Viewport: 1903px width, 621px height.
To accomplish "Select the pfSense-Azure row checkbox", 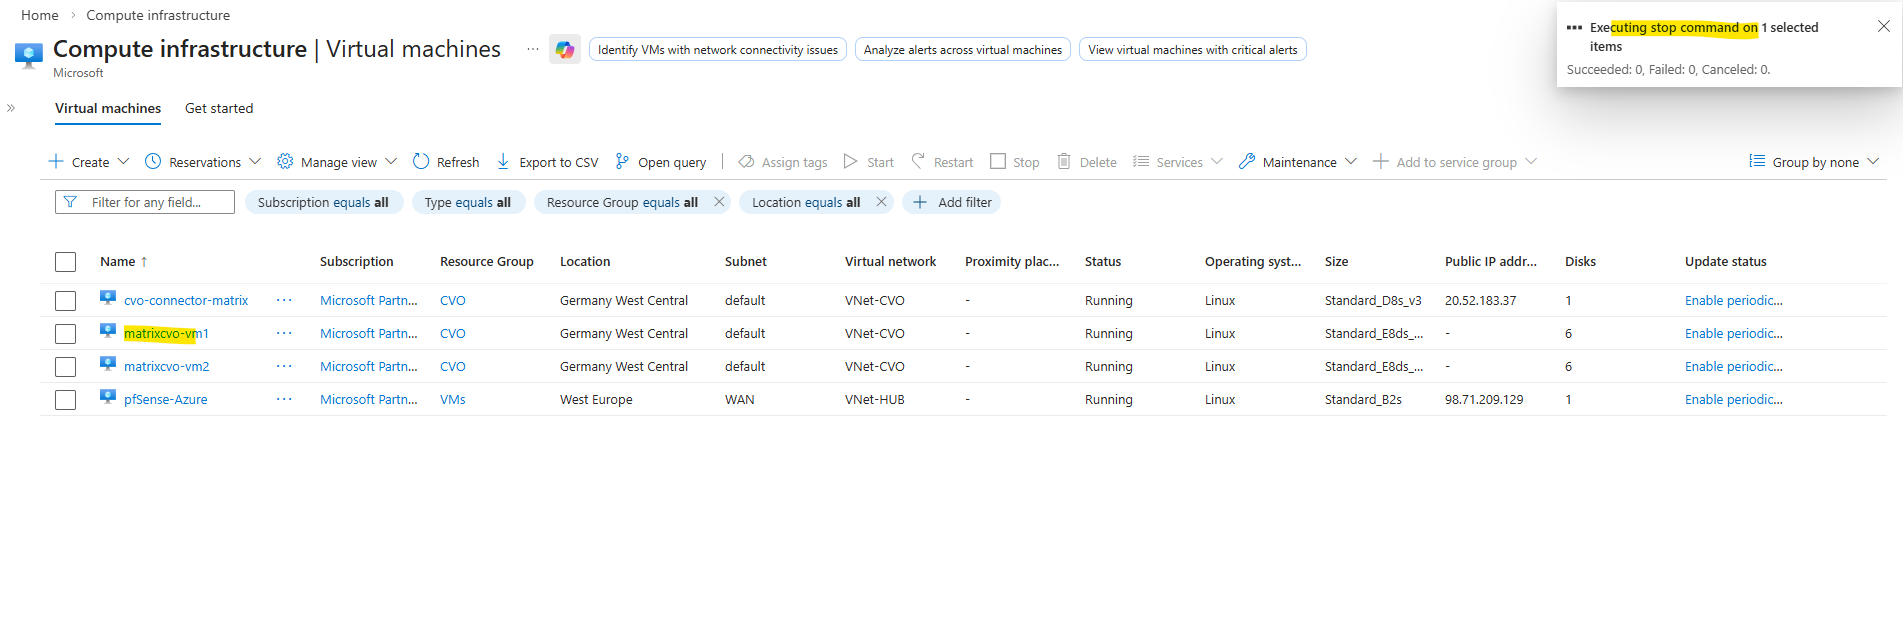I will pos(66,400).
